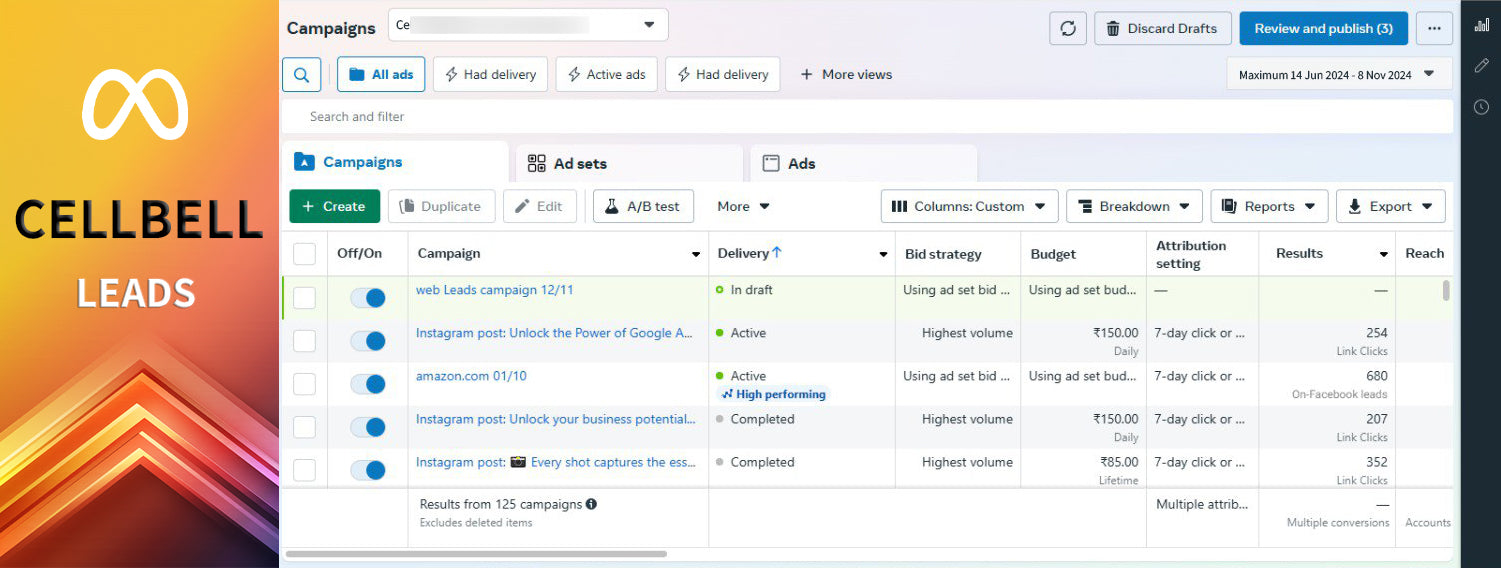This screenshot has height=568, width=1501.
Task: Expand the Columns: Custom dropdown
Action: [x=968, y=206]
